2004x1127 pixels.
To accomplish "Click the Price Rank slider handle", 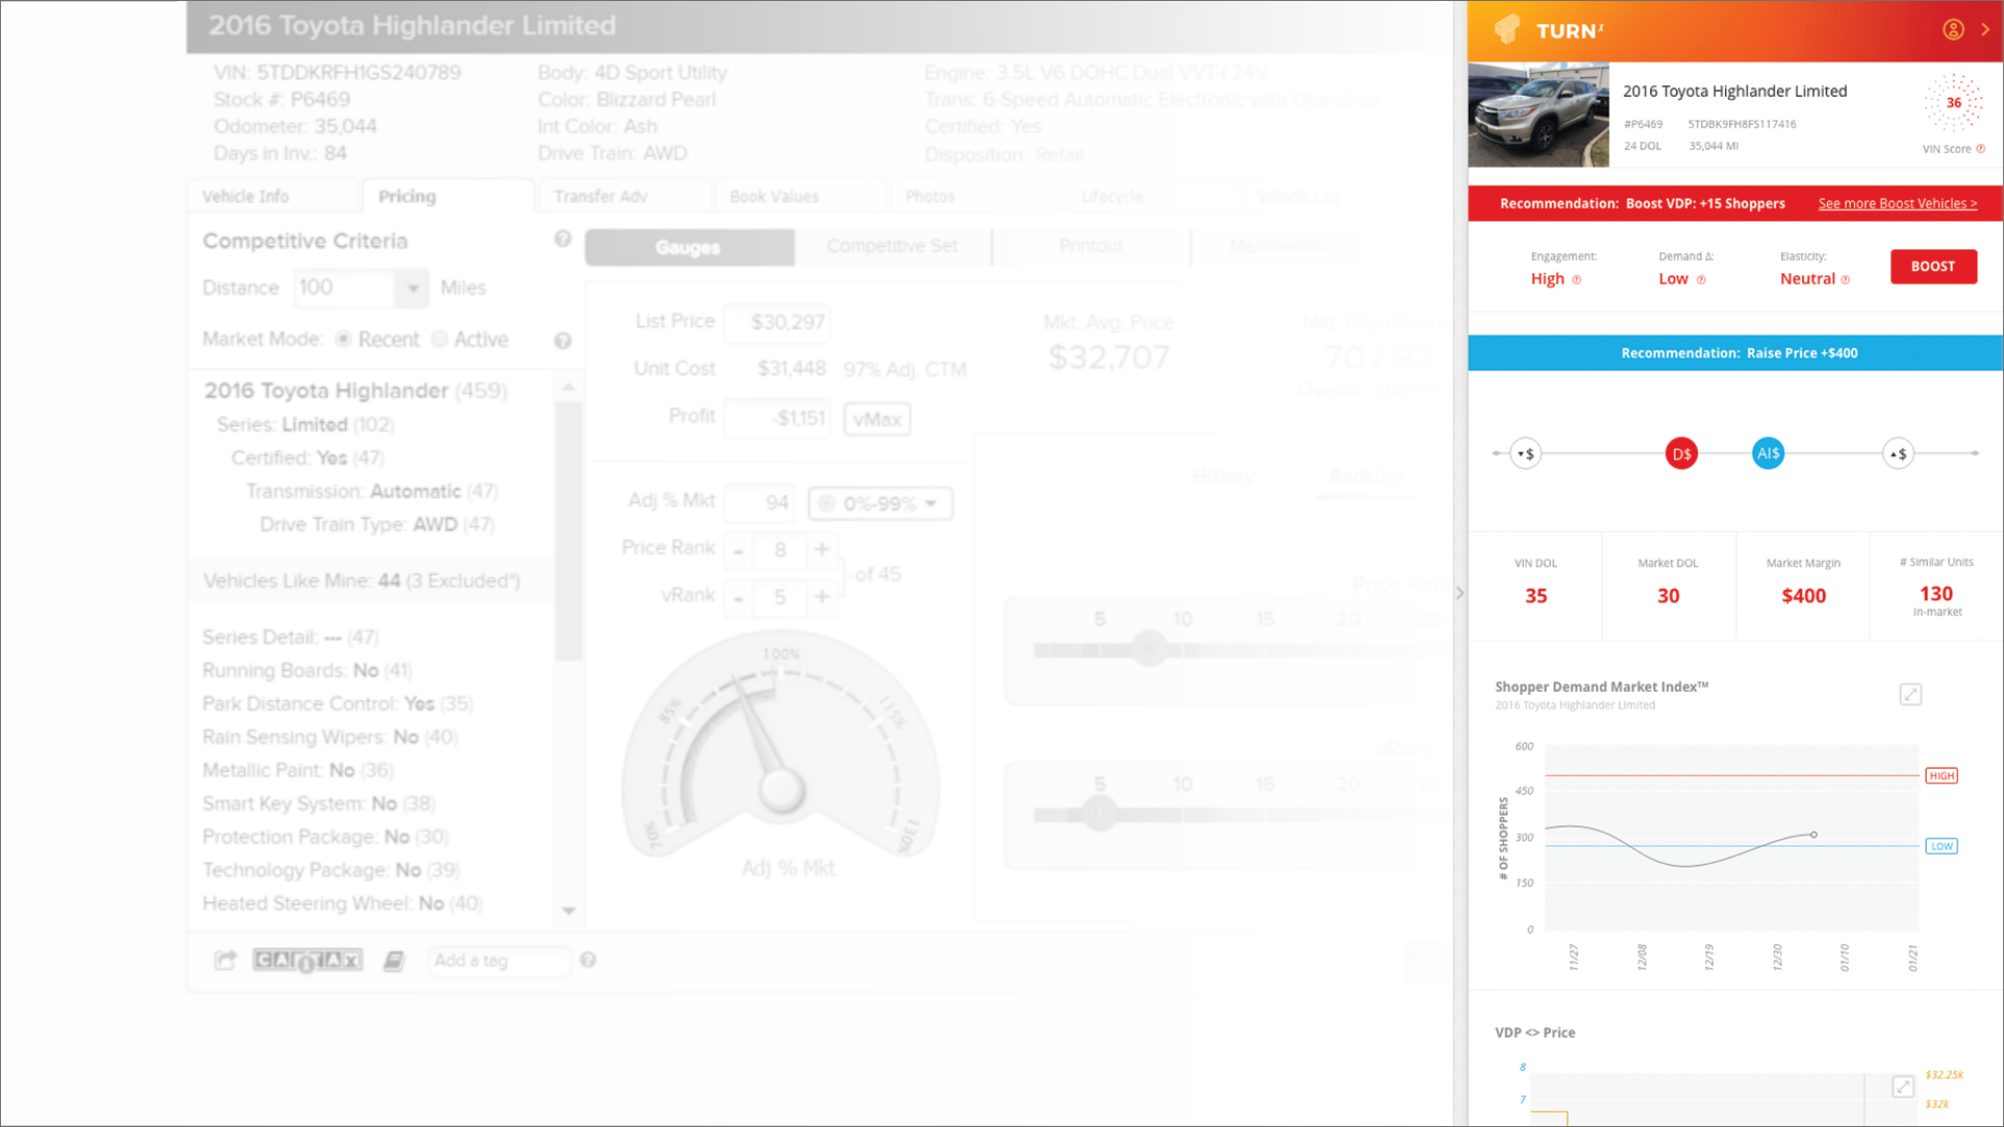I will 1150,650.
